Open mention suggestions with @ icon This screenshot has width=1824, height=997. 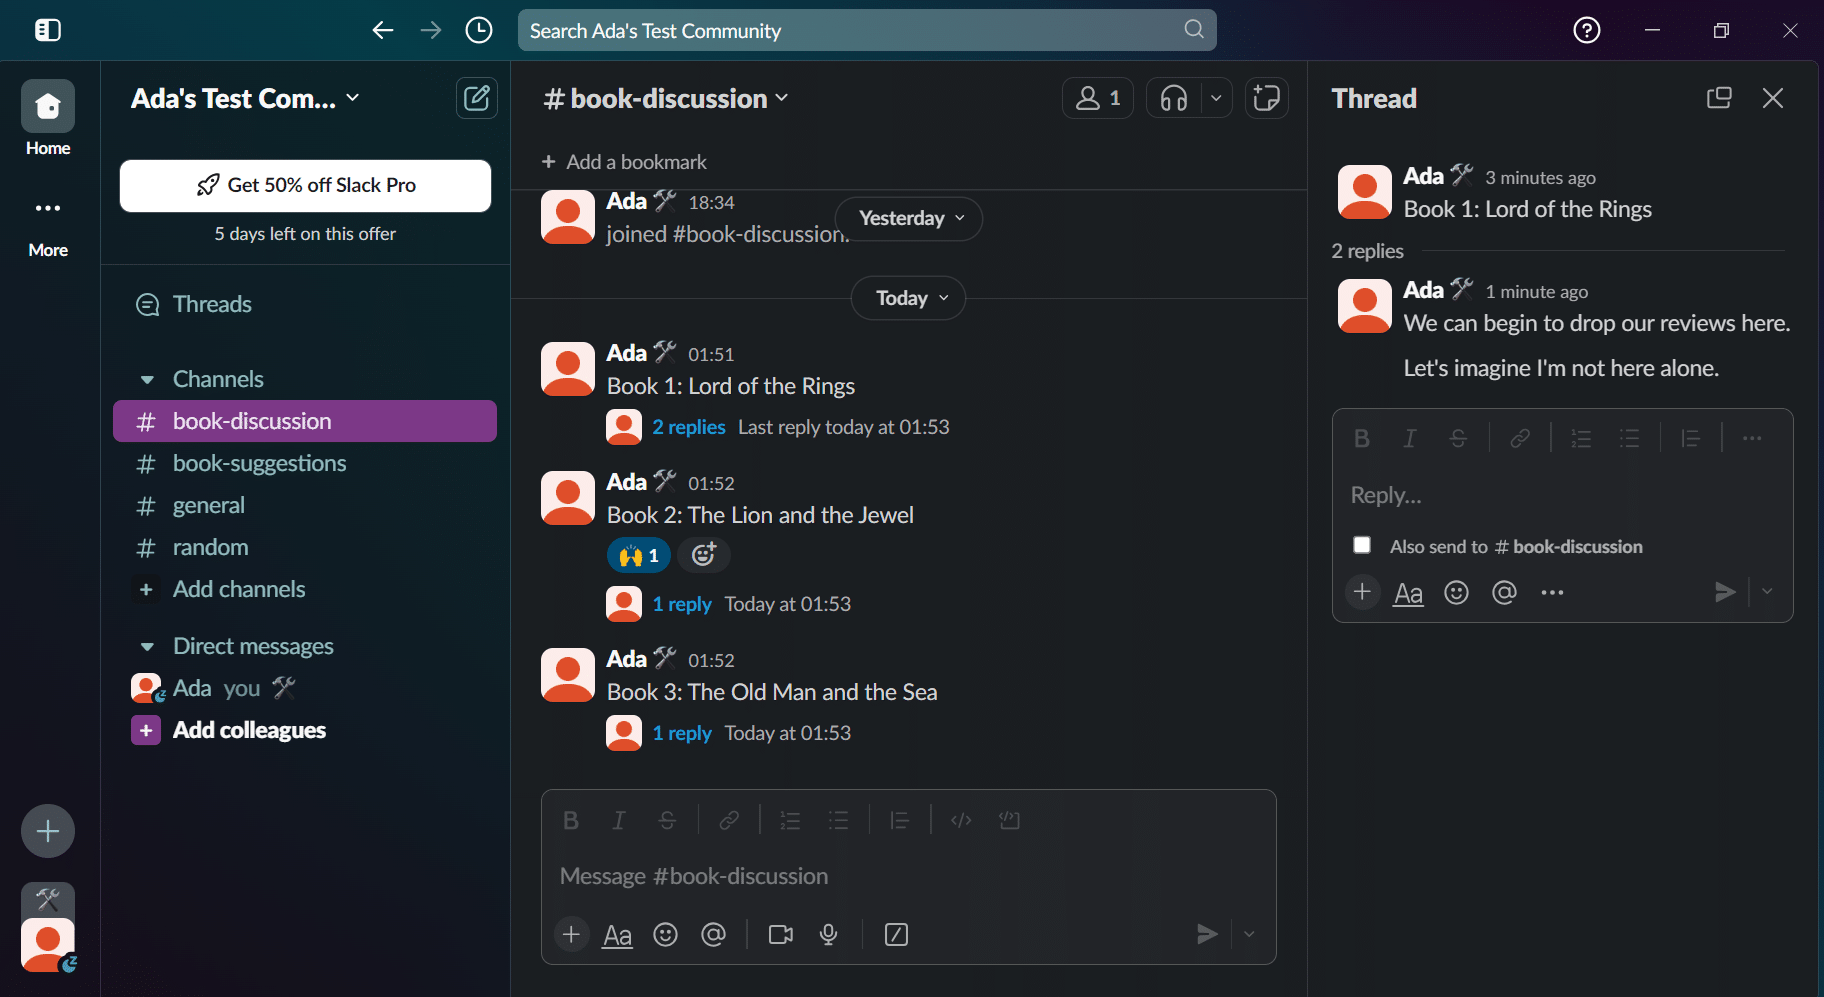click(713, 934)
